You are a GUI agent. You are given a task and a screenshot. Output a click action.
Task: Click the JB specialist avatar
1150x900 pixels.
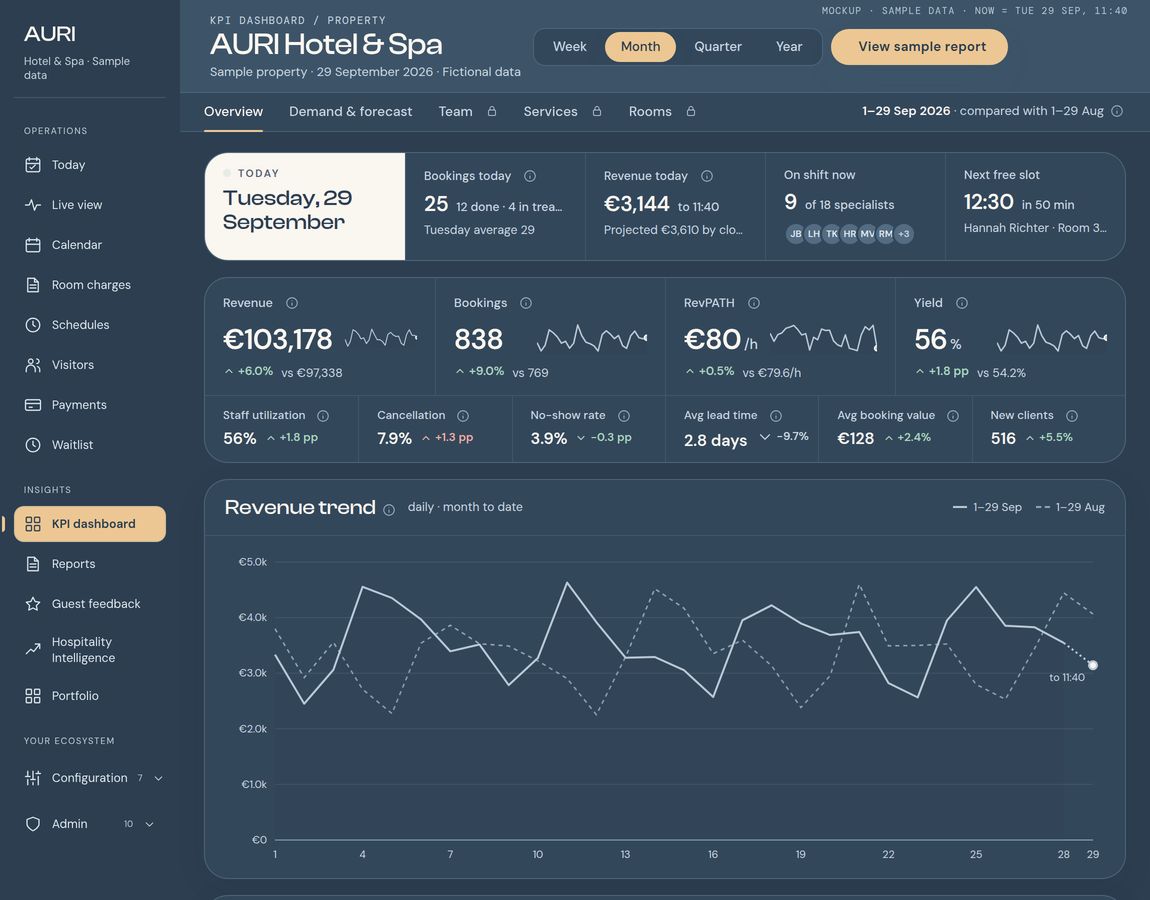pyautogui.click(x=796, y=234)
